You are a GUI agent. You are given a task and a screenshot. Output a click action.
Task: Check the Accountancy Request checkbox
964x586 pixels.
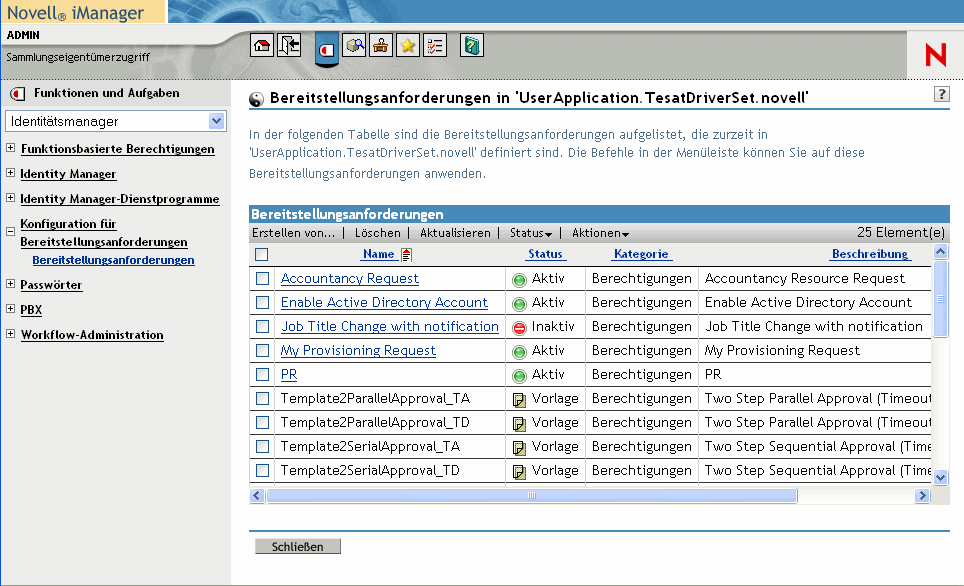262,279
